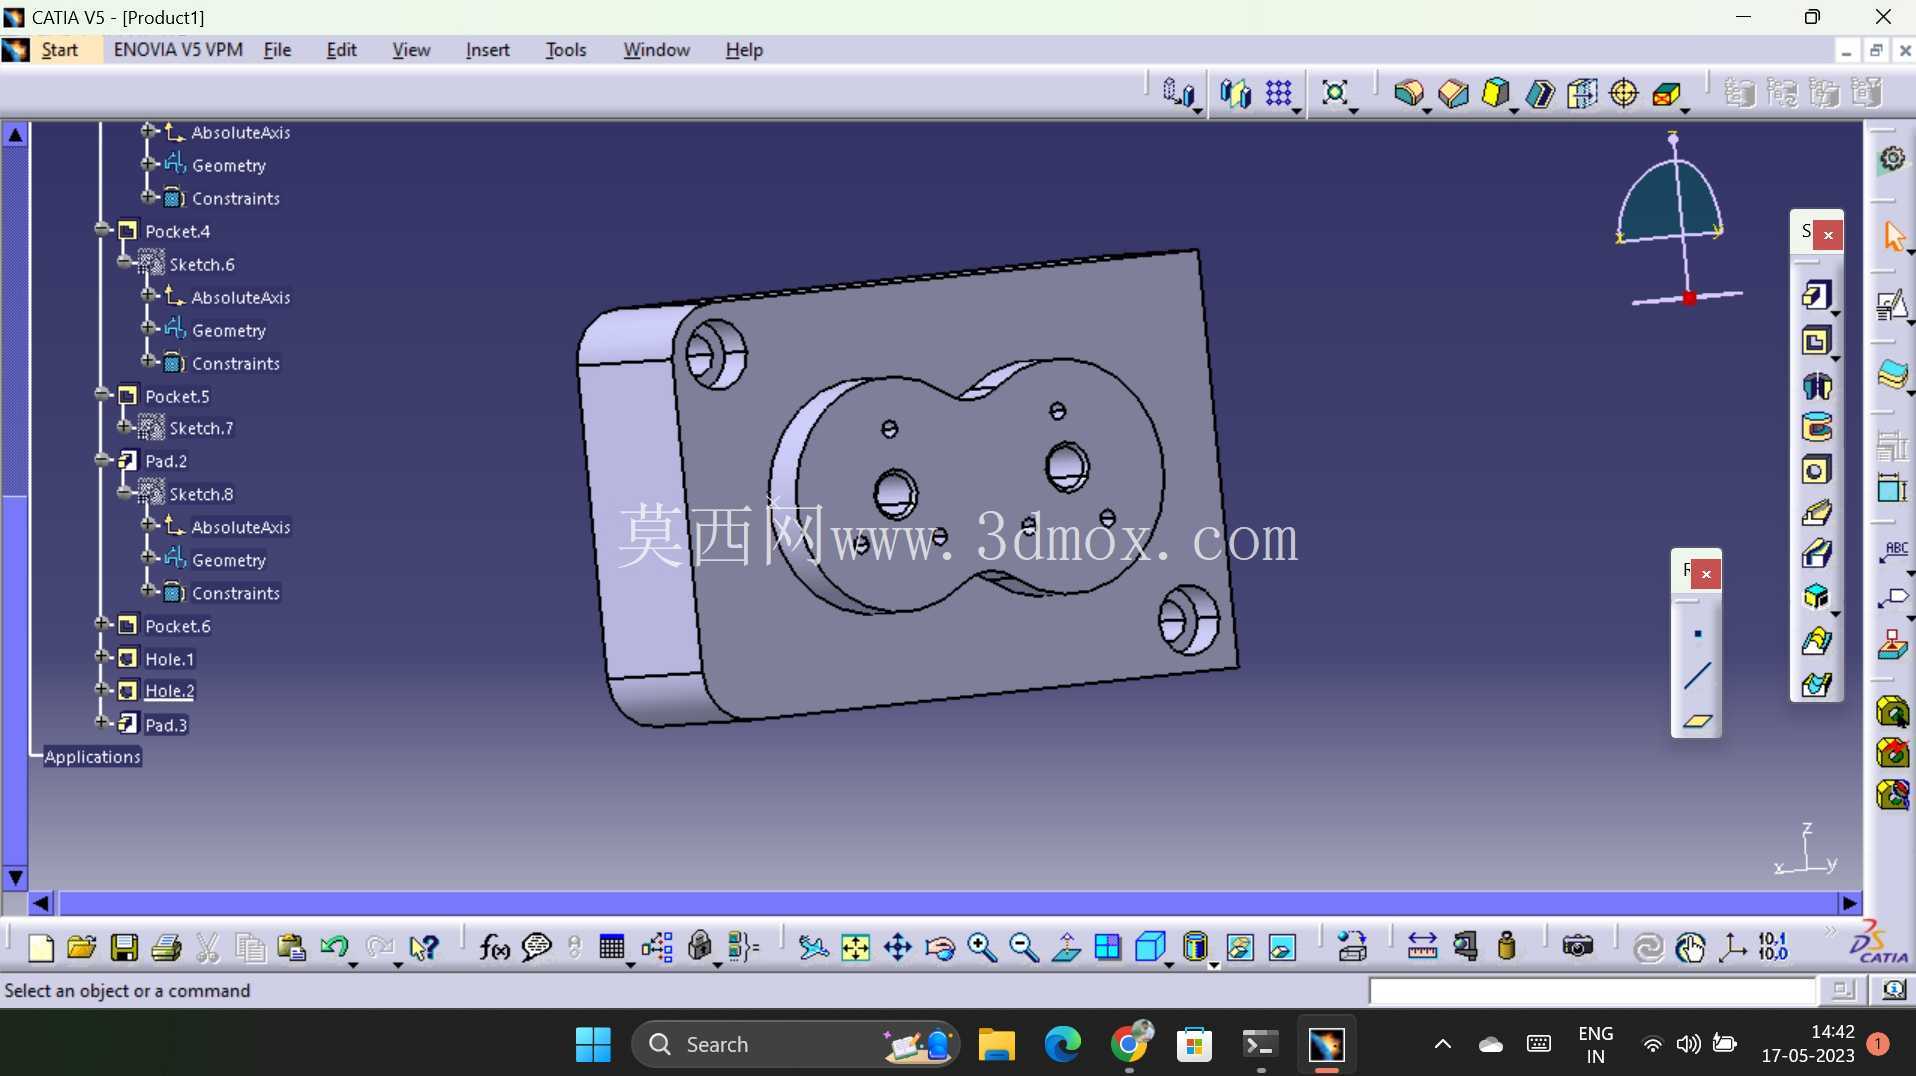Expand the Pad.3 tree node
The image size is (1916, 1076).
pyautogui.click(x=102, y=723)
